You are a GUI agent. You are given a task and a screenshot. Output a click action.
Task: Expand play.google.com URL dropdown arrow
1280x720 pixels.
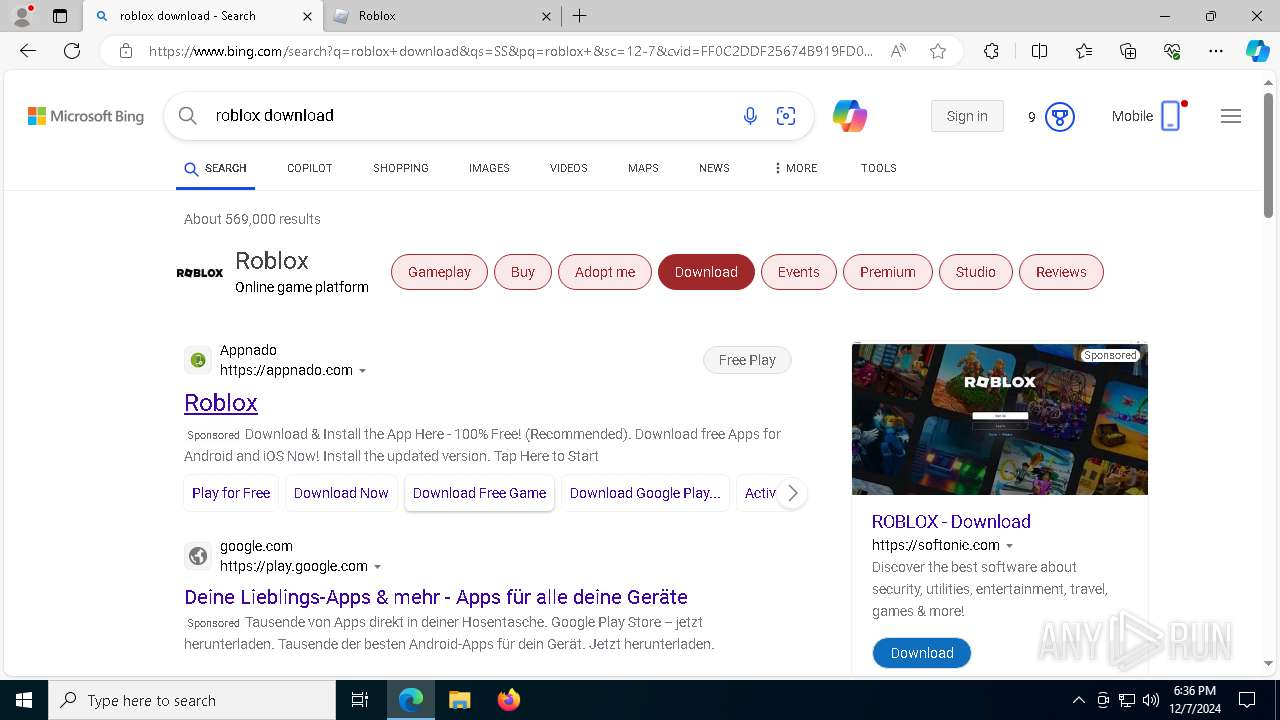click(377, 567)
